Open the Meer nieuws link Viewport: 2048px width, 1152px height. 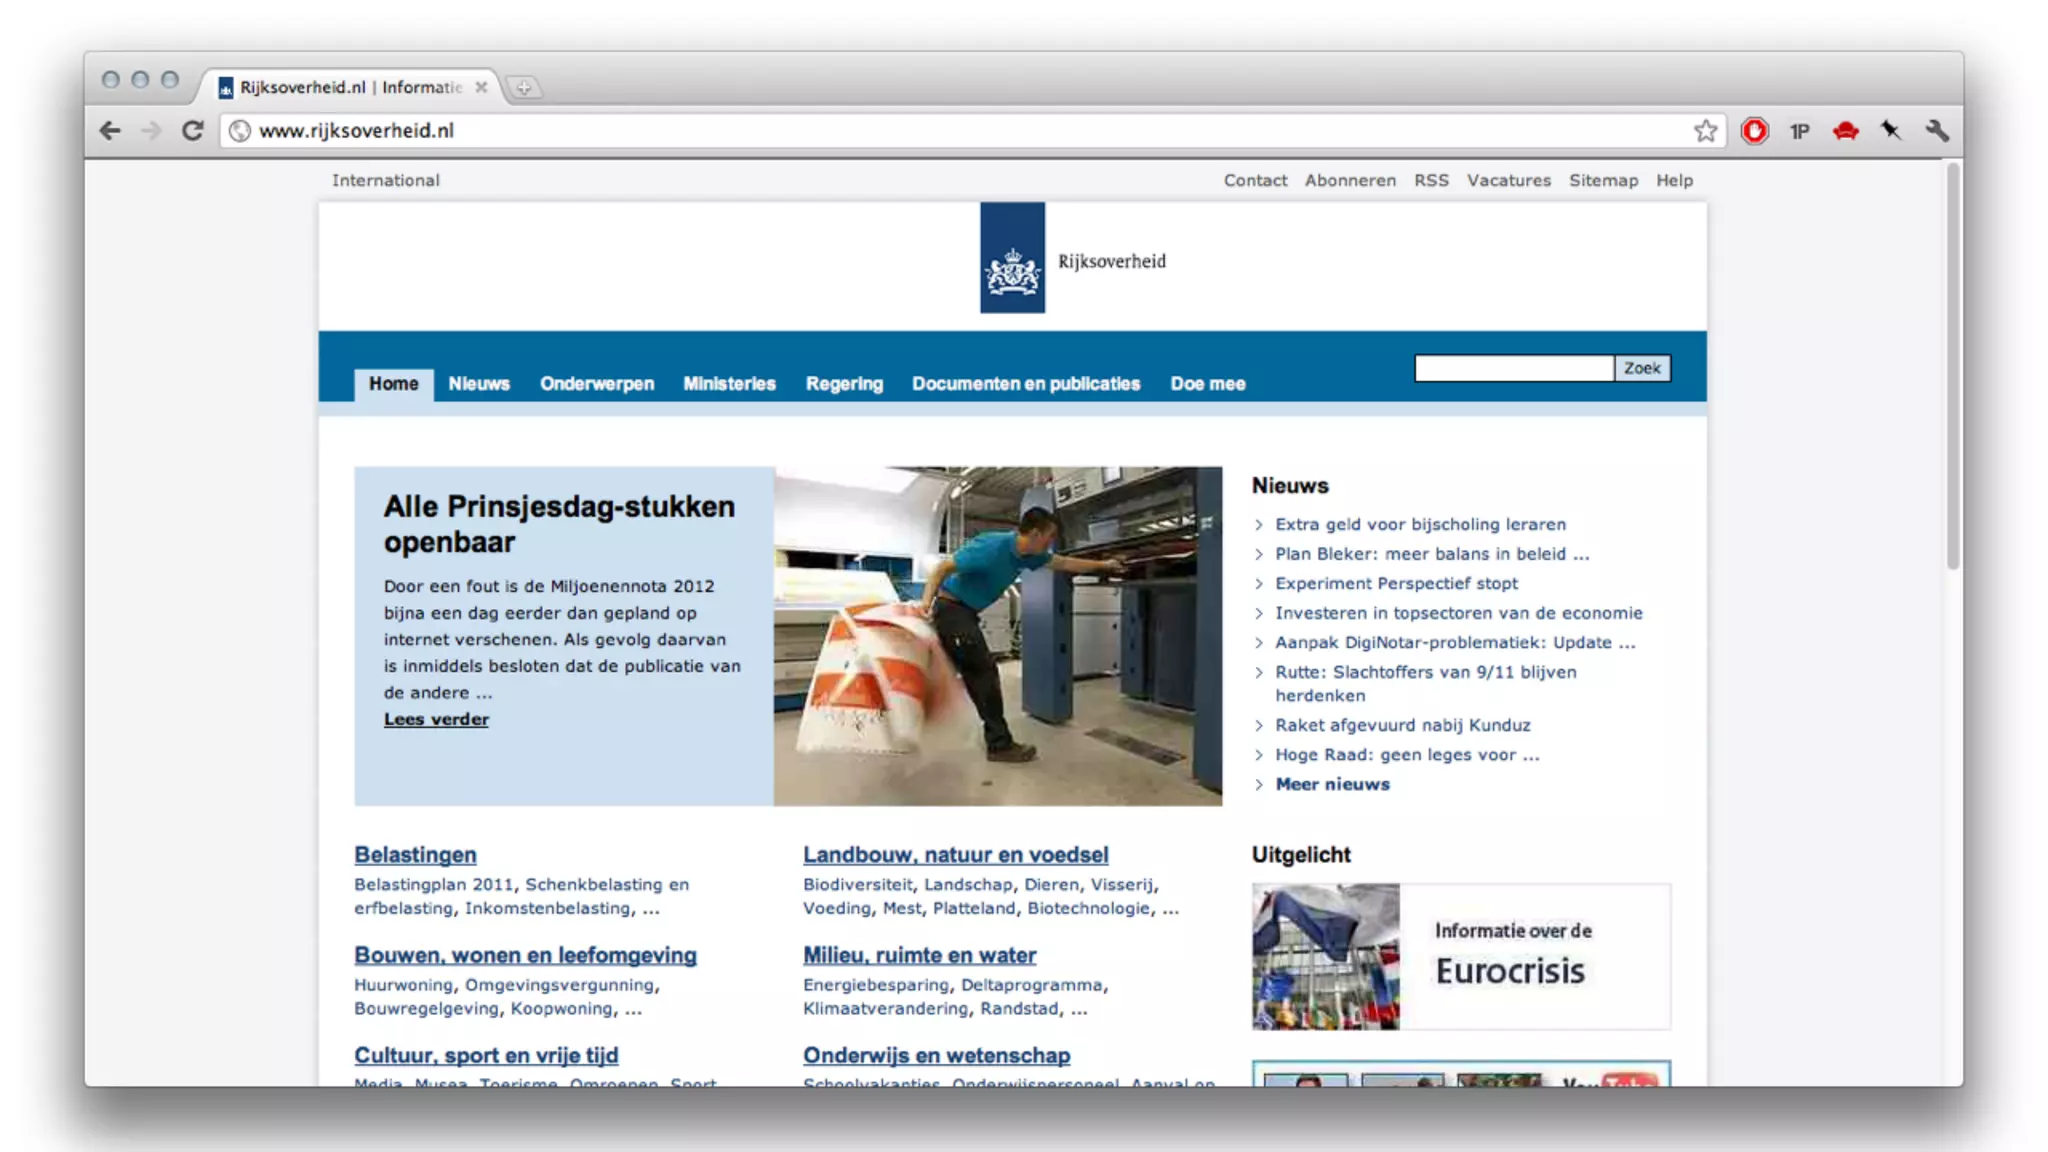(x=1332, y=785)
